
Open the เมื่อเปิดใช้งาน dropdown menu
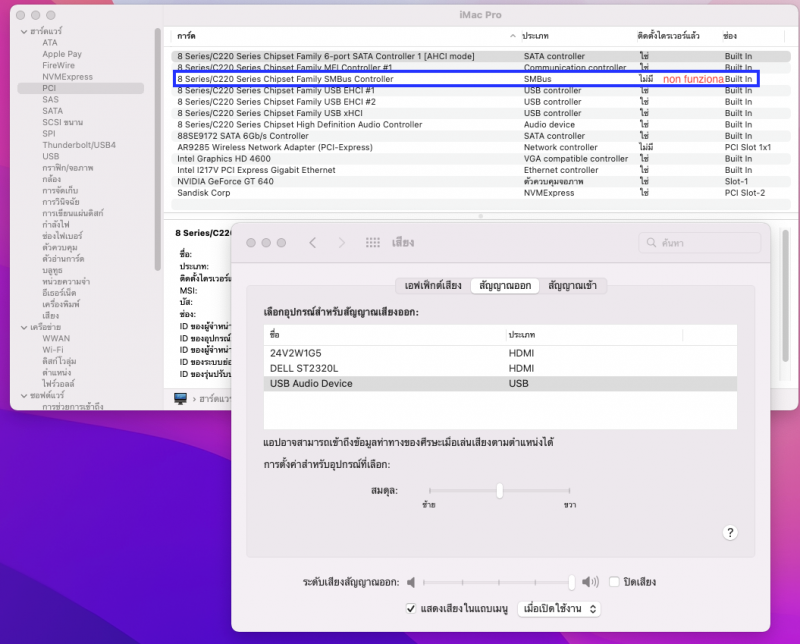[x=559, y=608]
